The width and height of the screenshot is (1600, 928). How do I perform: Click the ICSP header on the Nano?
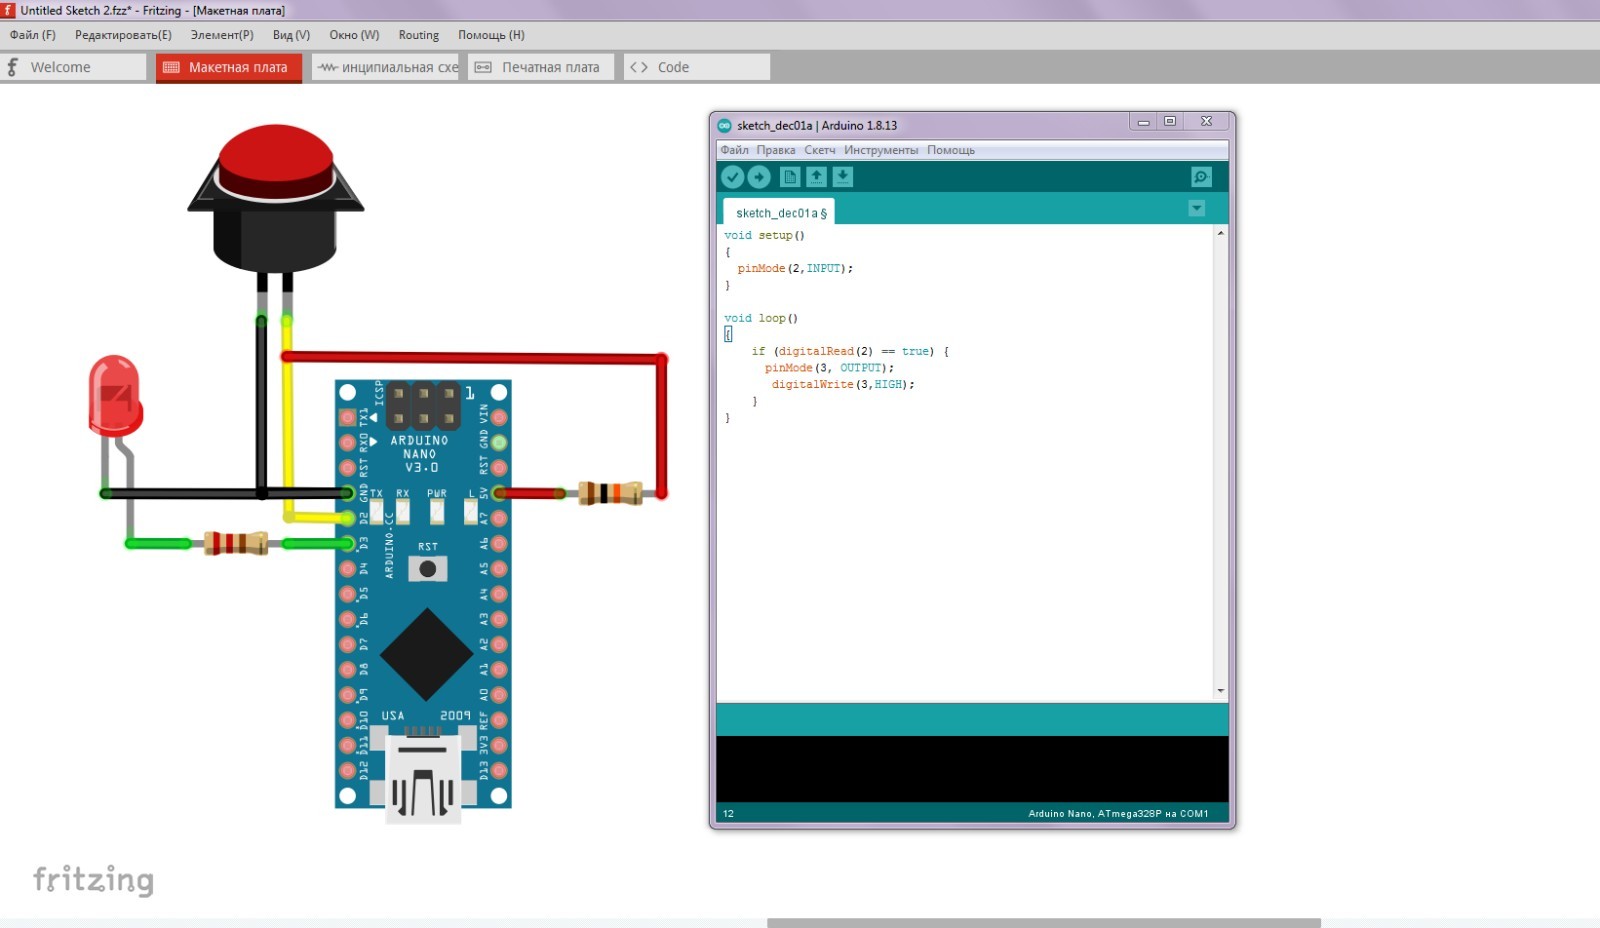point(423,406)
